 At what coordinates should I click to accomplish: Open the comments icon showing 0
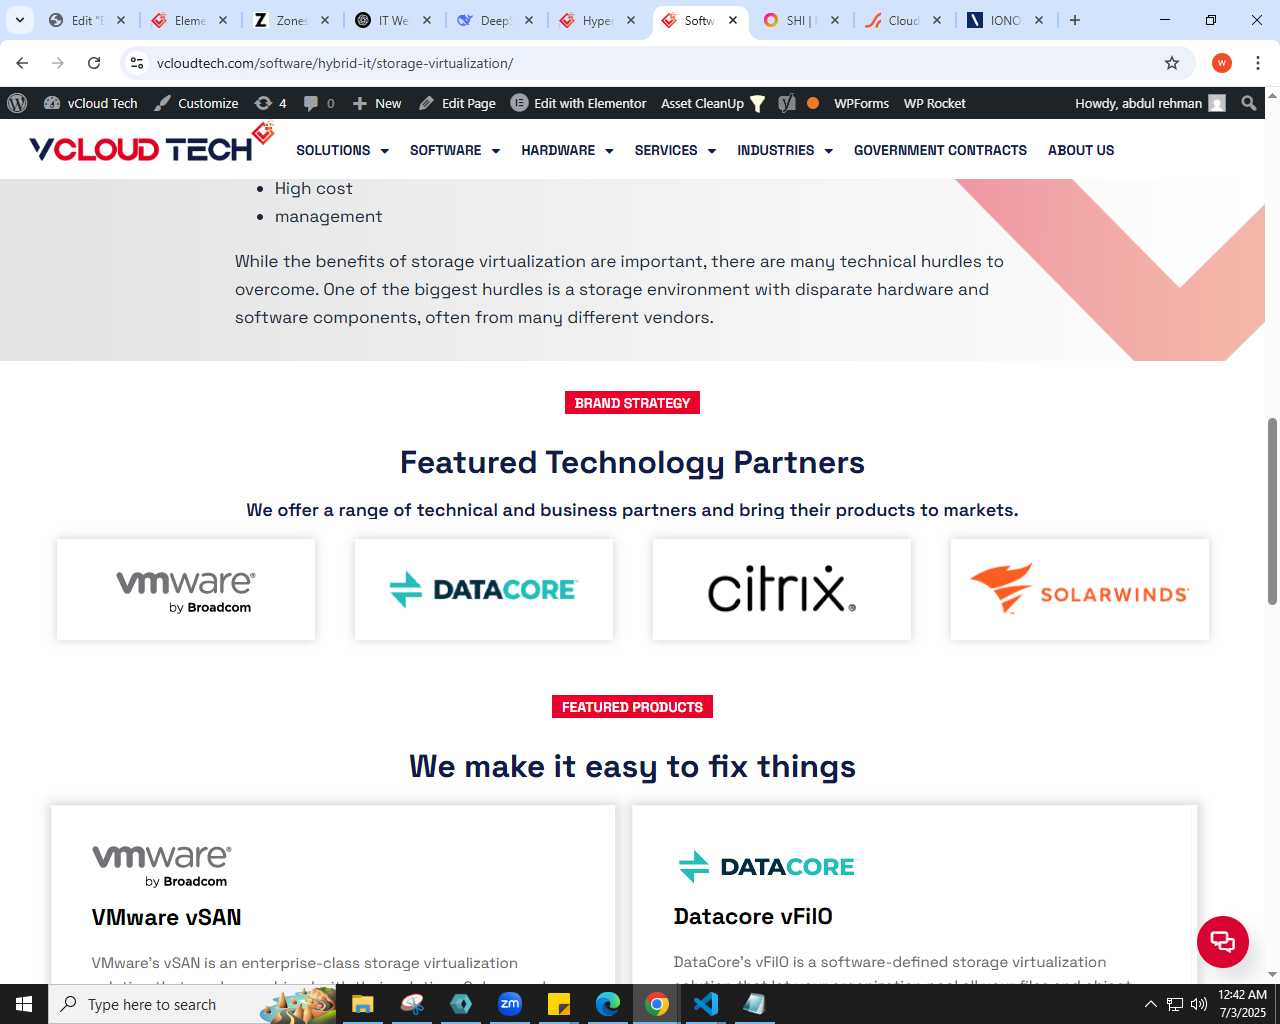(x=319, y=103)
